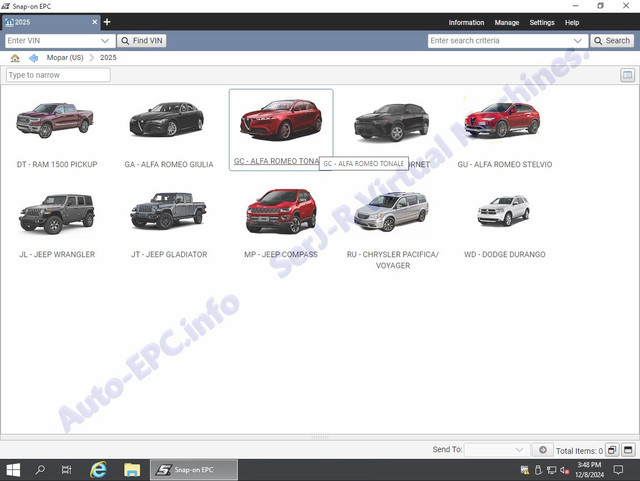Select the Jeep Compass thumbnail

pos(281,211)
